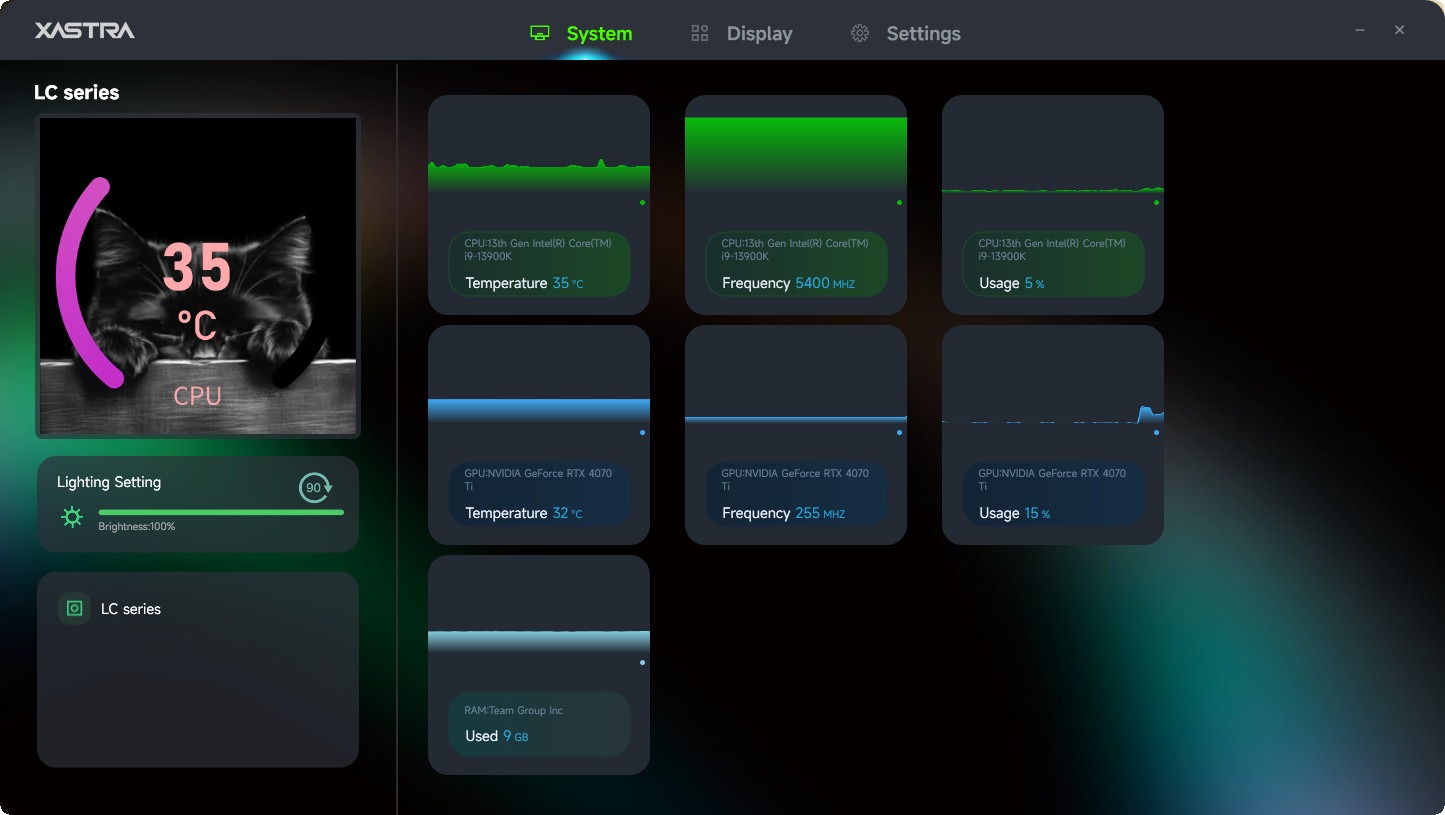
Task: Select the GPU Frequency 255 MHZ card
Action: click(x=796, y=435)
